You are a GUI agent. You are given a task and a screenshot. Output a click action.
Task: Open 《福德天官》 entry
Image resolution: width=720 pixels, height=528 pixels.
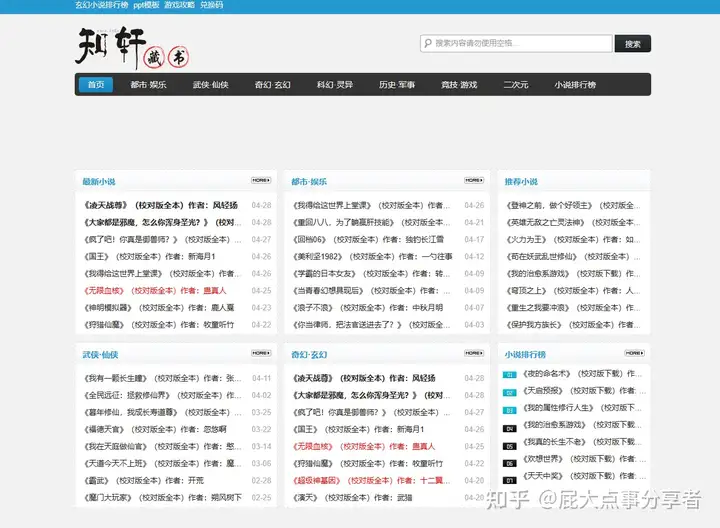point(155,429)
